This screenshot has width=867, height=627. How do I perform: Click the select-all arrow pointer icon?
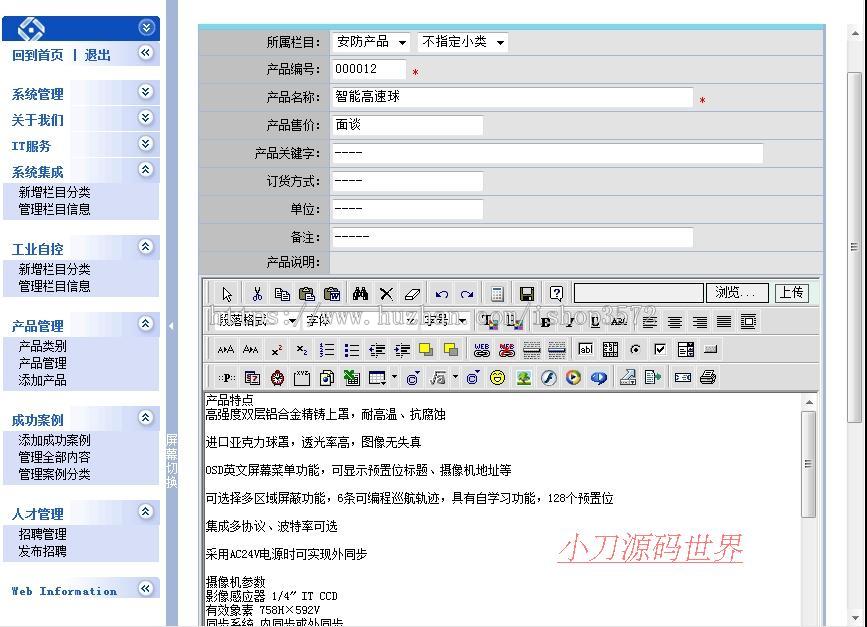[x=227, y=294]
